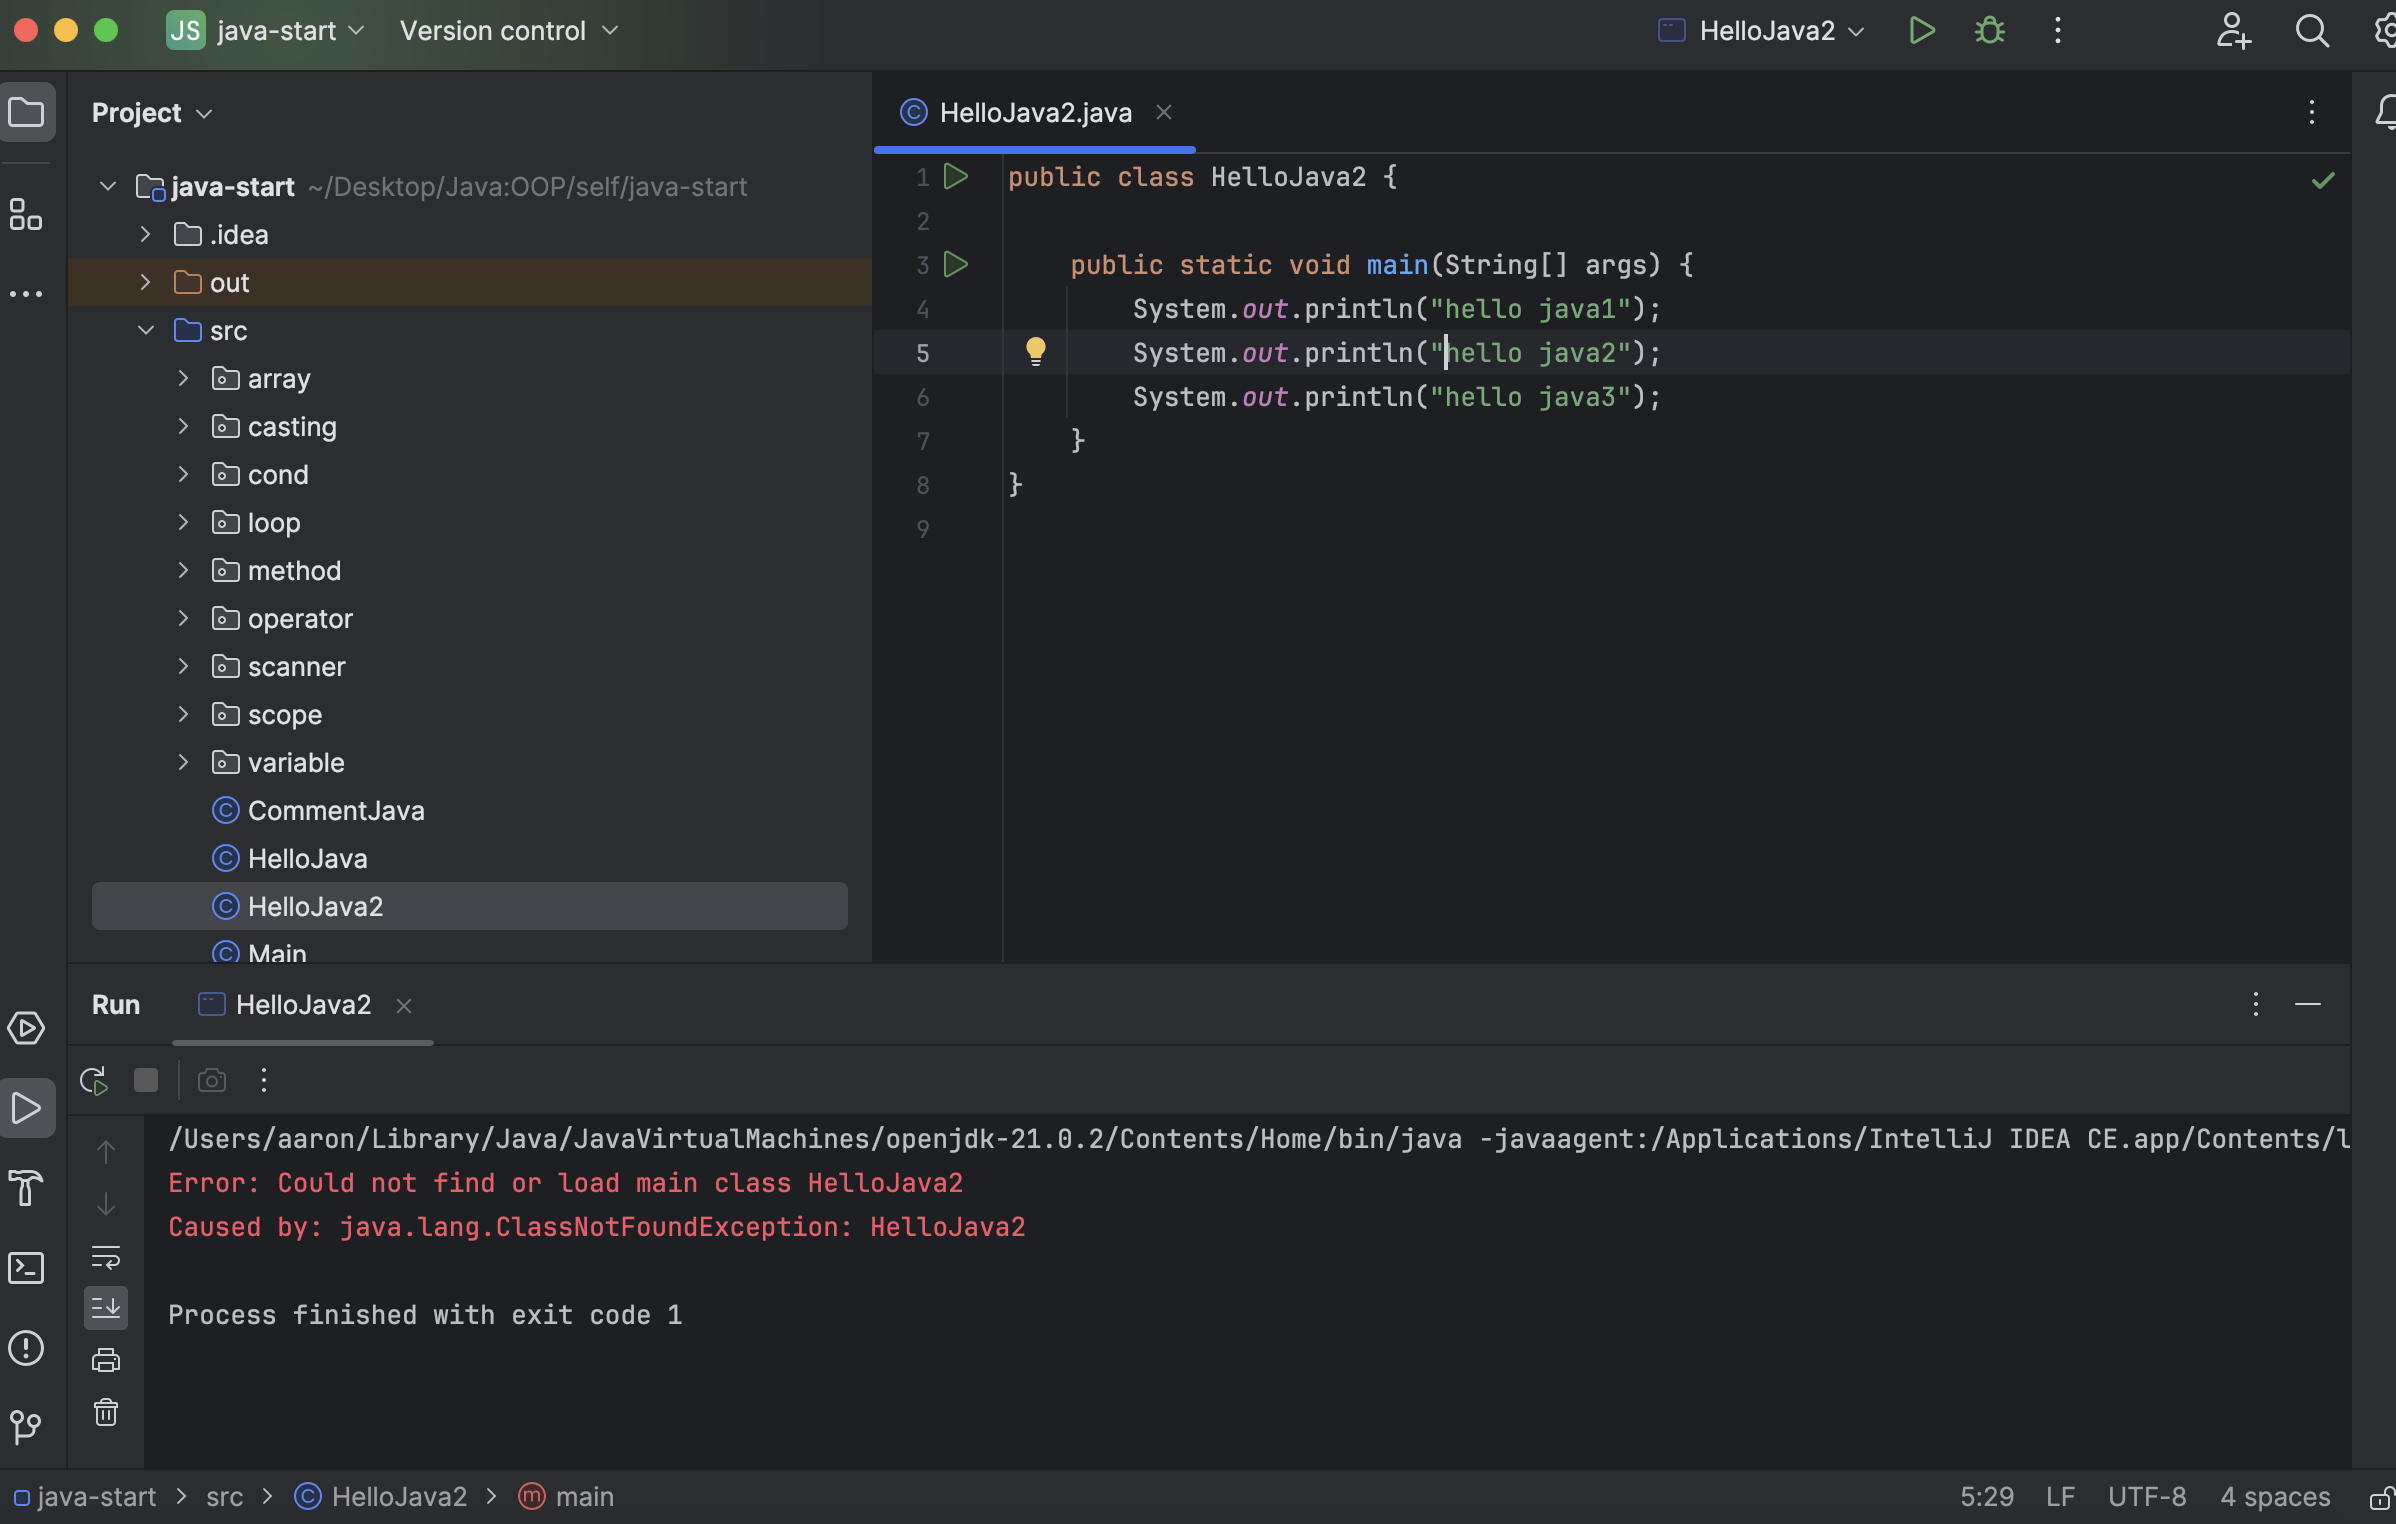Image resolution: width=2396 pixels, height=1524 pixels.
Task: Toggle the public class gutter run arrow
Action: point(955,176)
